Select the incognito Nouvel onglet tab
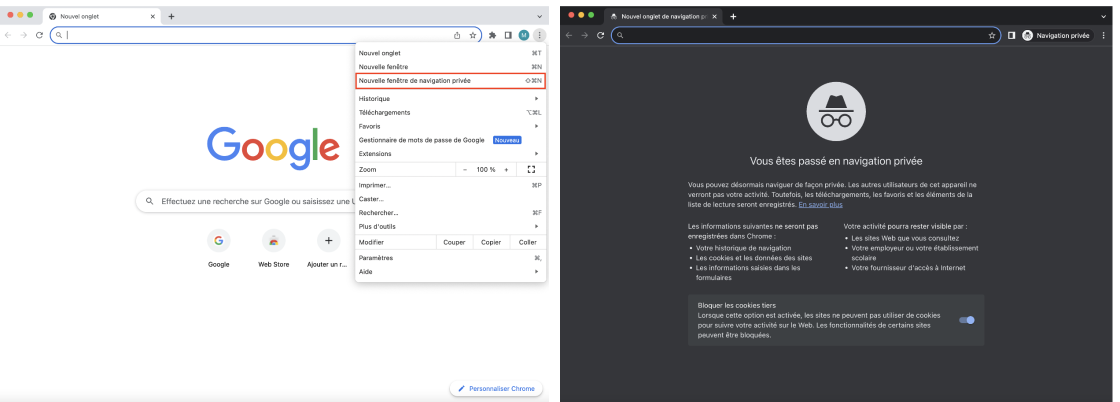The height and width of the screenshot is (402, 1120). [664, 16]
